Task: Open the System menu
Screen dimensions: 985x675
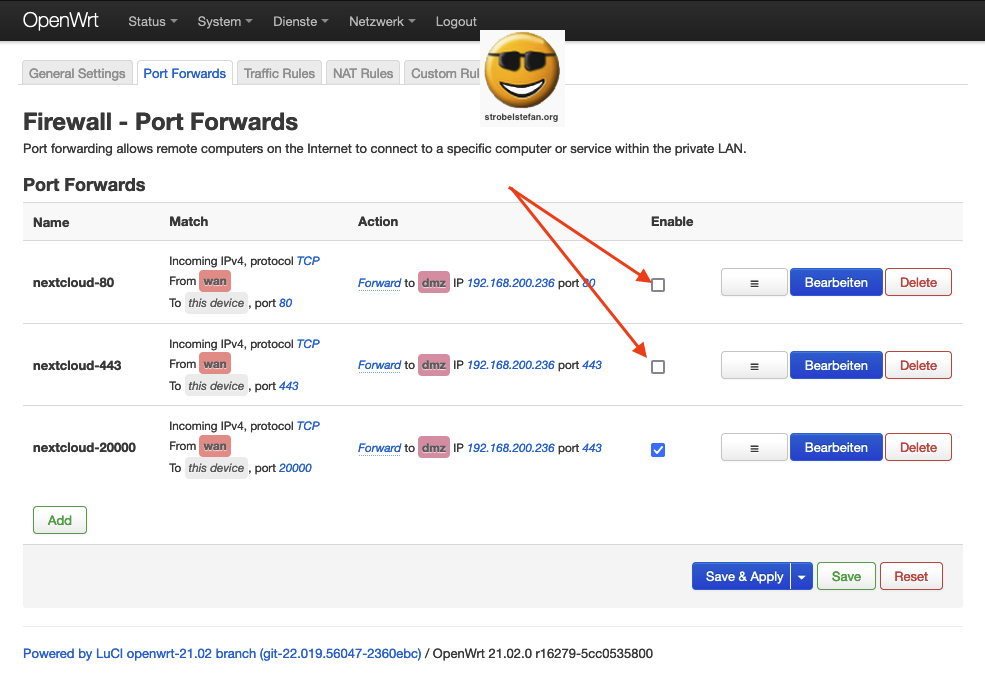Action: pyautogui.click(x=218, y=21)
